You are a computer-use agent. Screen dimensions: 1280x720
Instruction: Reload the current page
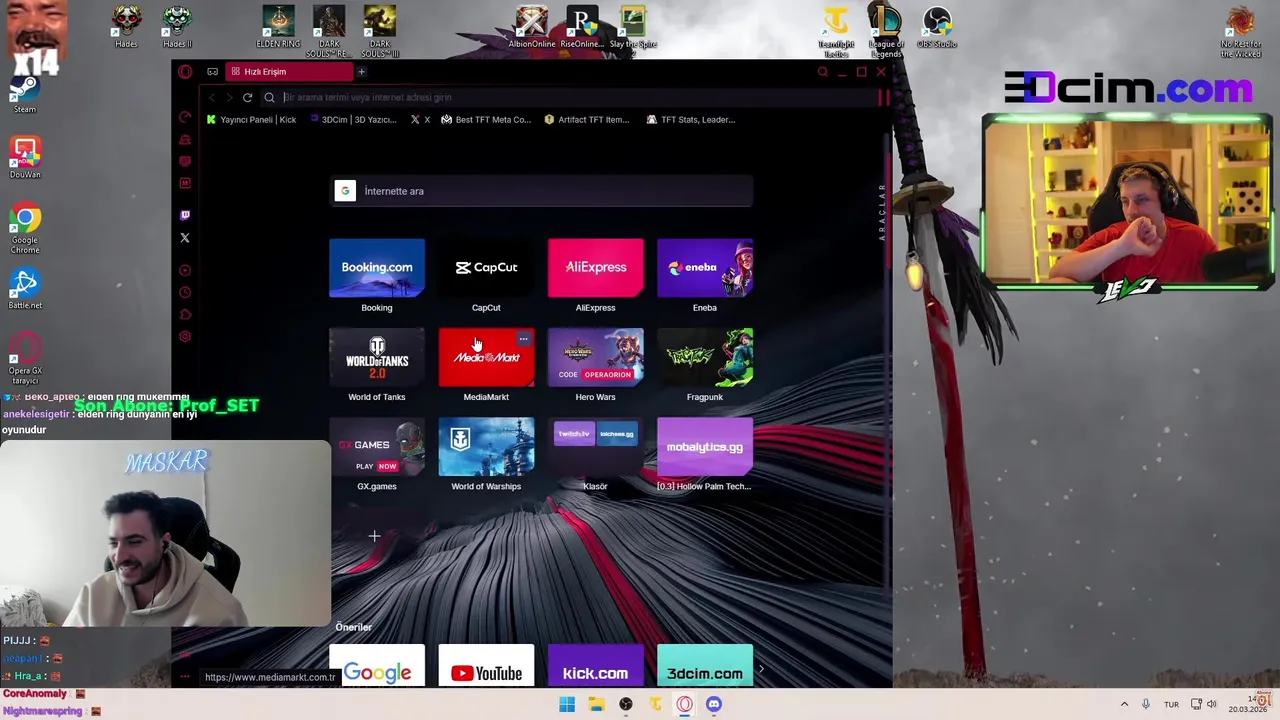click(247, 98)
